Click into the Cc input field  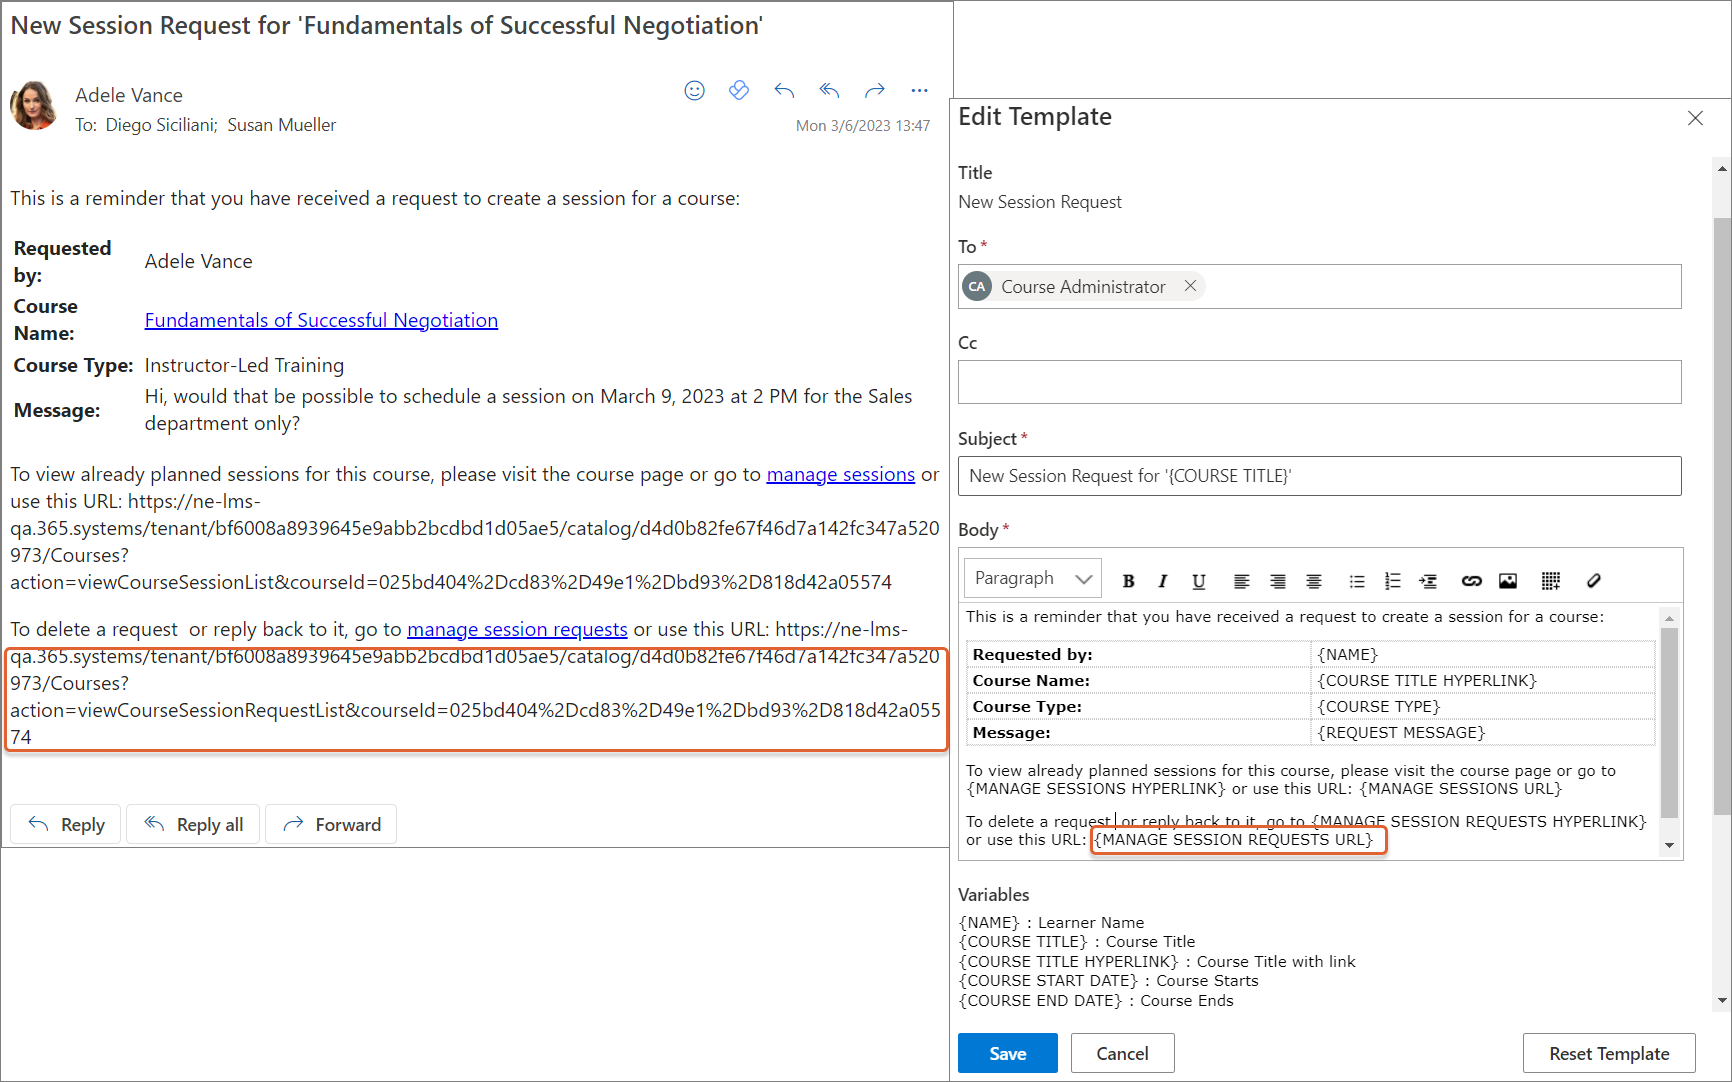(x=1319, y=382)
